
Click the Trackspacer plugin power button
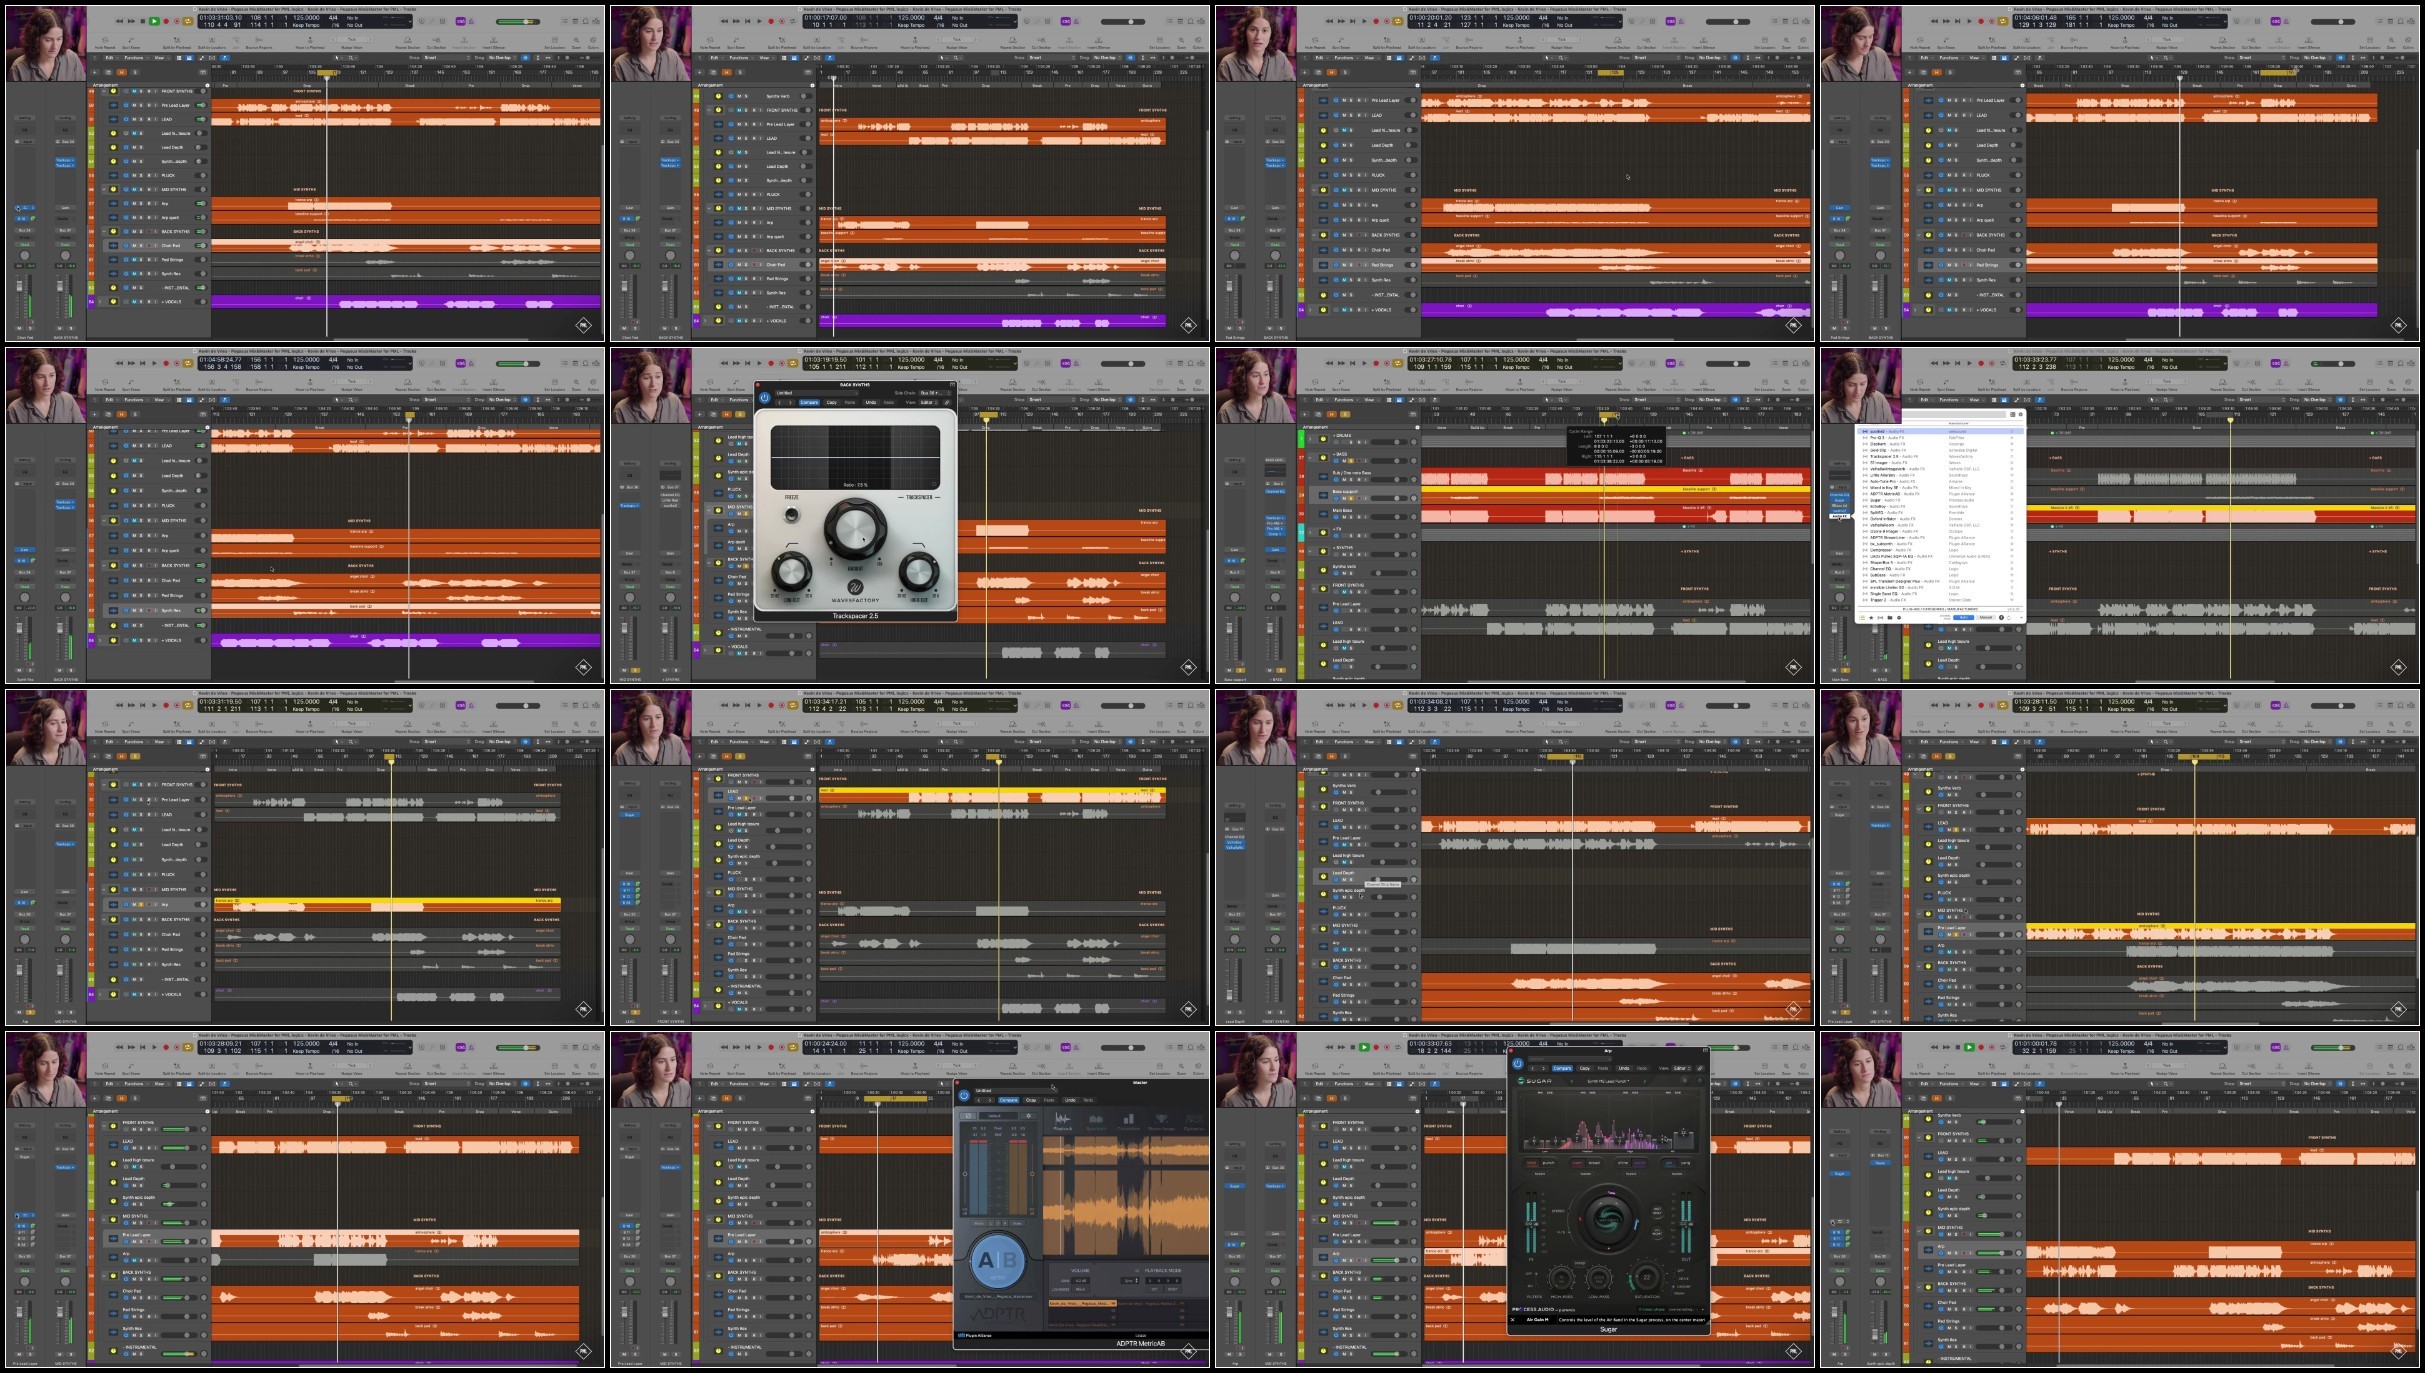pos(765,398)
